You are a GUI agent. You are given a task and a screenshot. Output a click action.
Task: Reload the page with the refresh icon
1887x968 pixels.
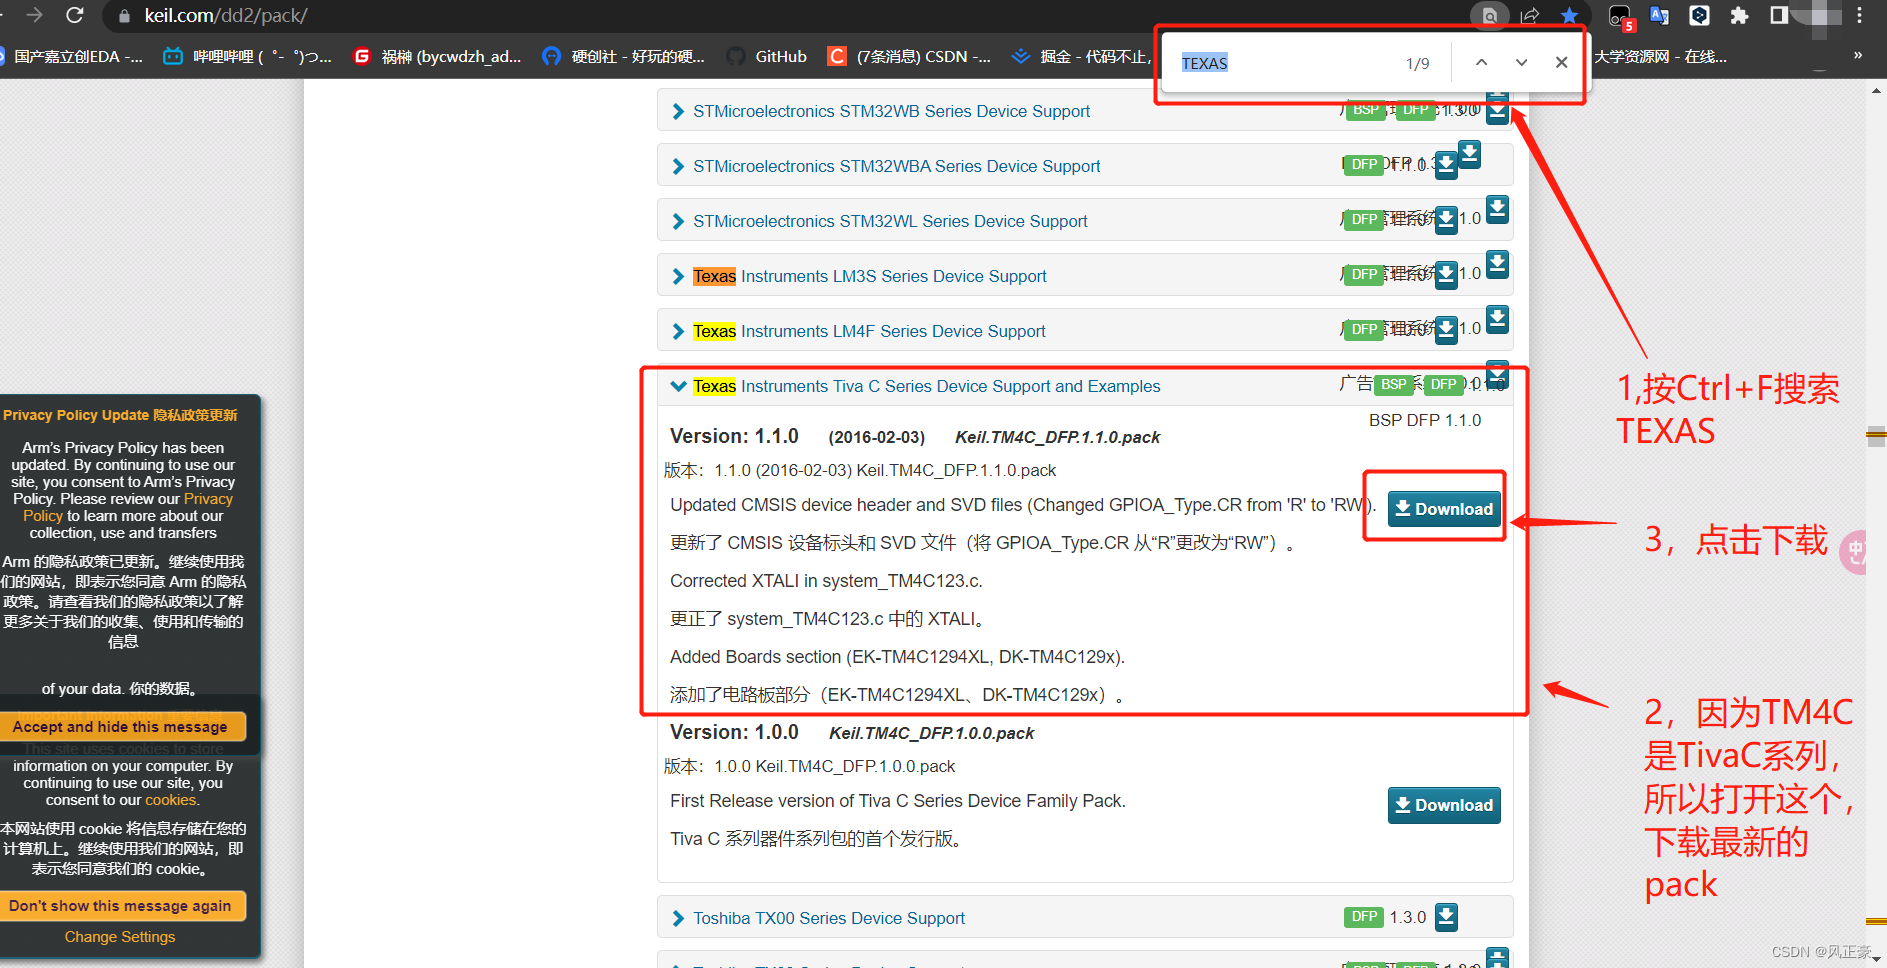tap(74, 15)
